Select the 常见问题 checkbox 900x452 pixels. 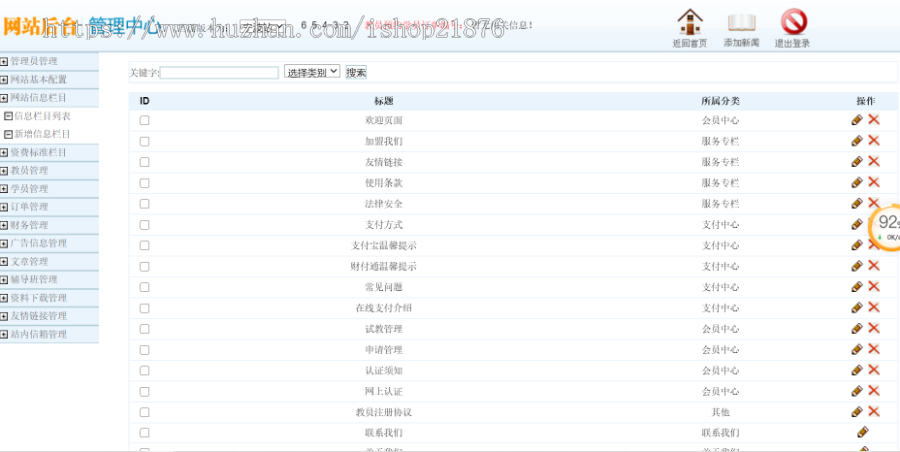tap(145, 287)
